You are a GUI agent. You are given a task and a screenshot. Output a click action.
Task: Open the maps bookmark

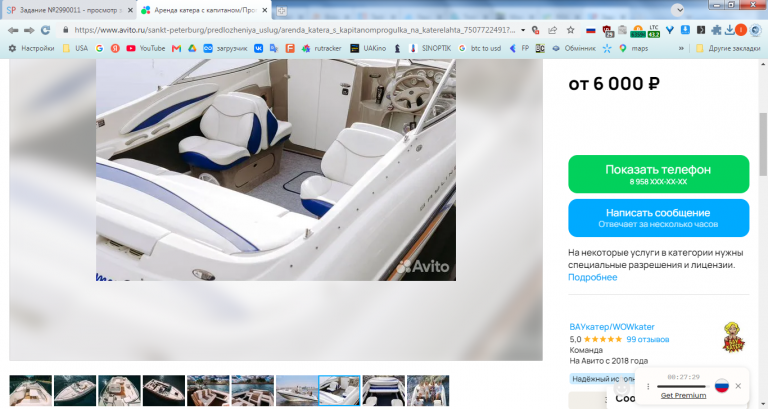tap(633, 48)
